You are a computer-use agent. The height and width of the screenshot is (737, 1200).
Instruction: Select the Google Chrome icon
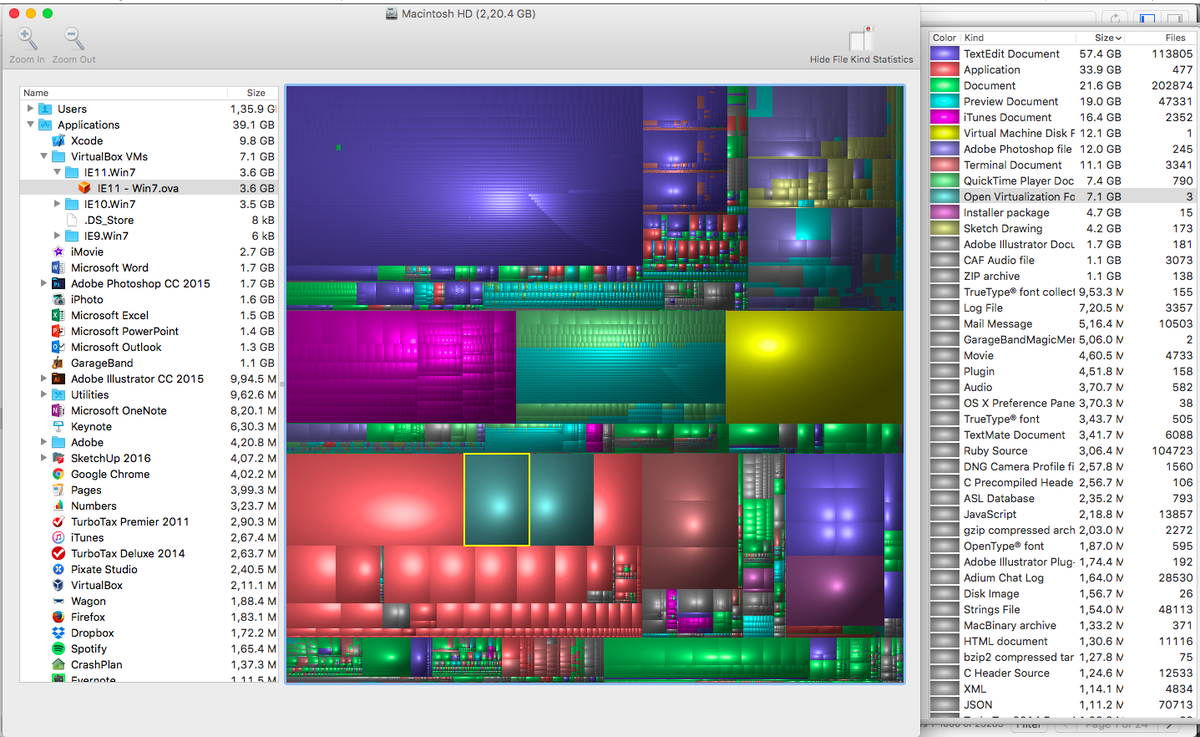coord(58,474)
